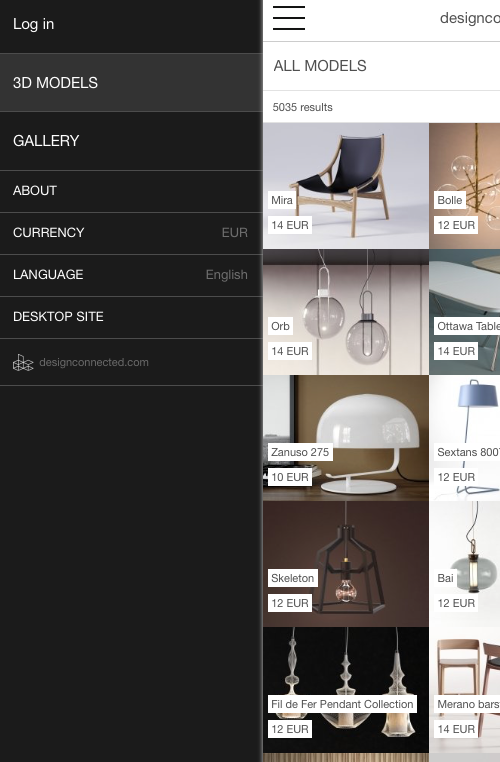The image size is (500, 762).
Task: Open the Sextans floor lamp model
Action: pyautogui.click(x=465, y=438)
